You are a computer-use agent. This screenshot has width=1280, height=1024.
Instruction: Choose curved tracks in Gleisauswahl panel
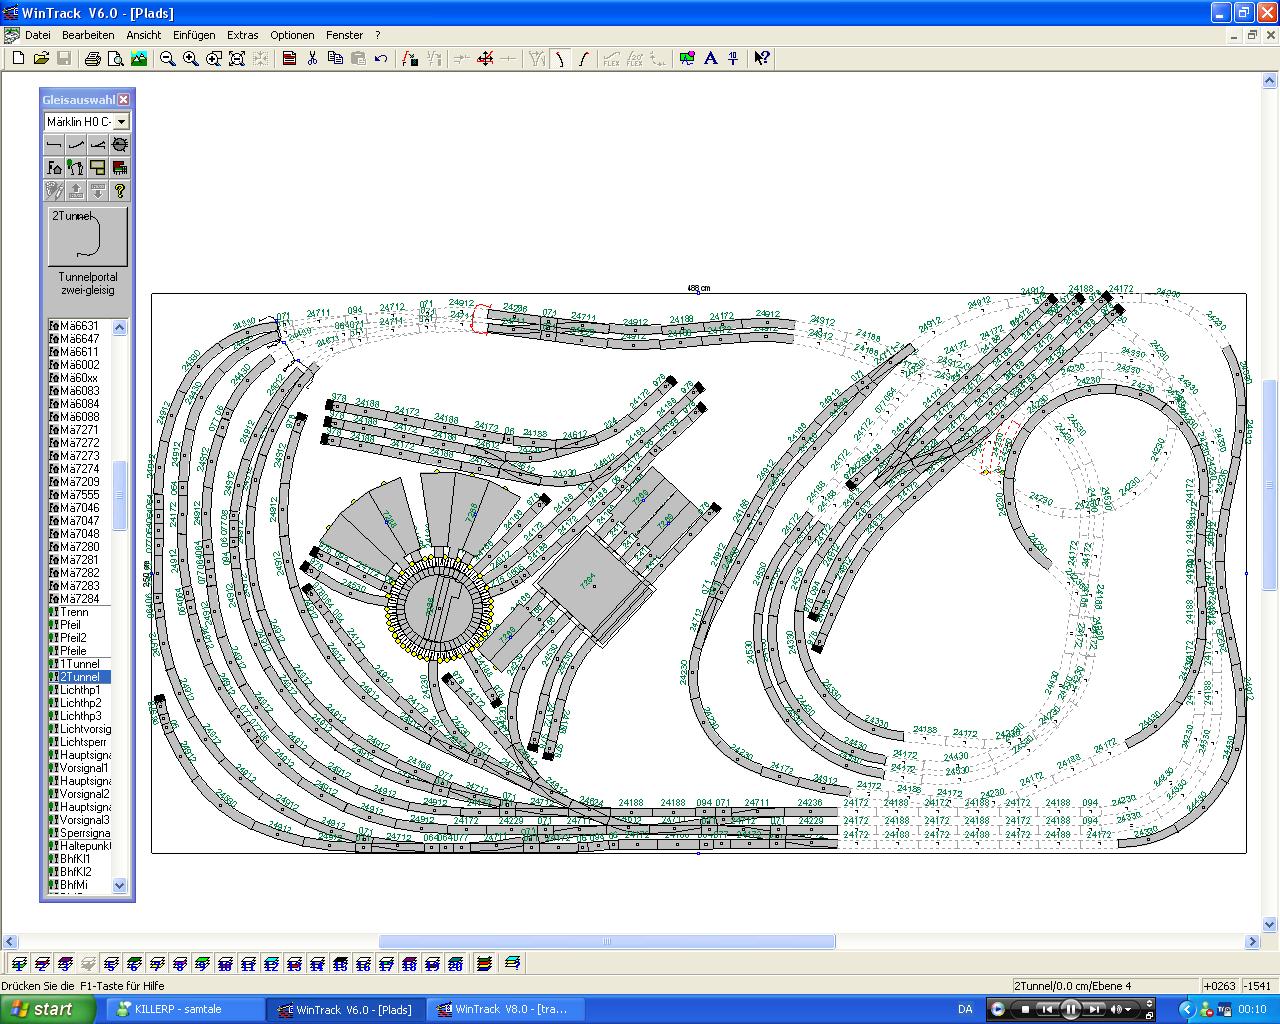76,145
